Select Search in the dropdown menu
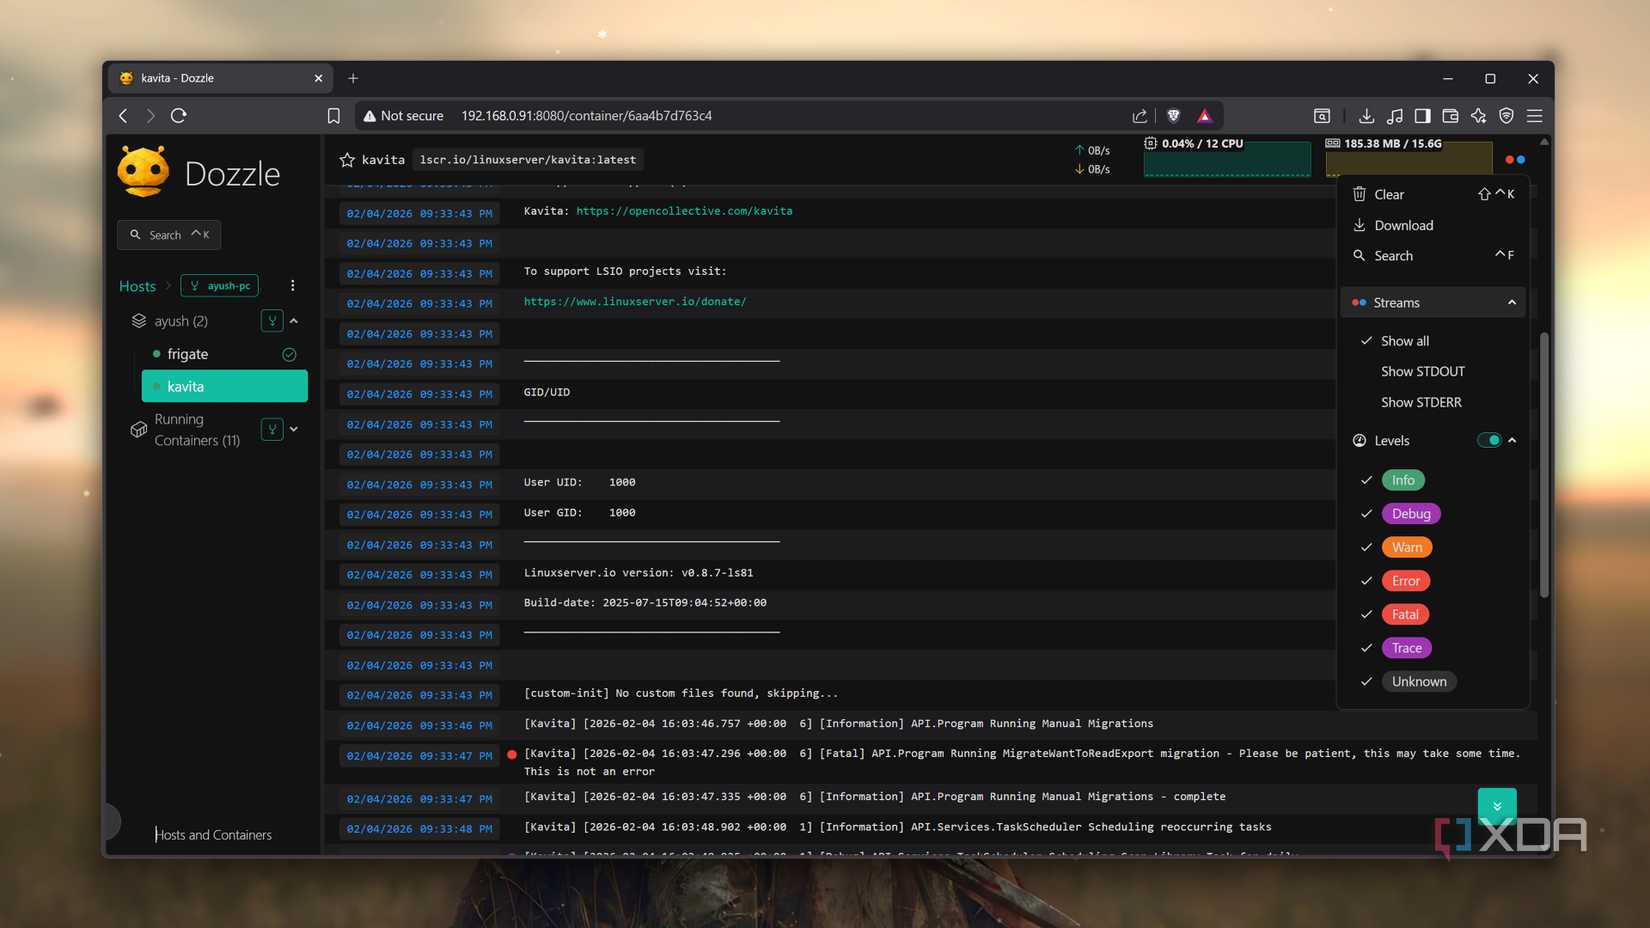Screen dimensions: 1650x928 [1433, 256]
